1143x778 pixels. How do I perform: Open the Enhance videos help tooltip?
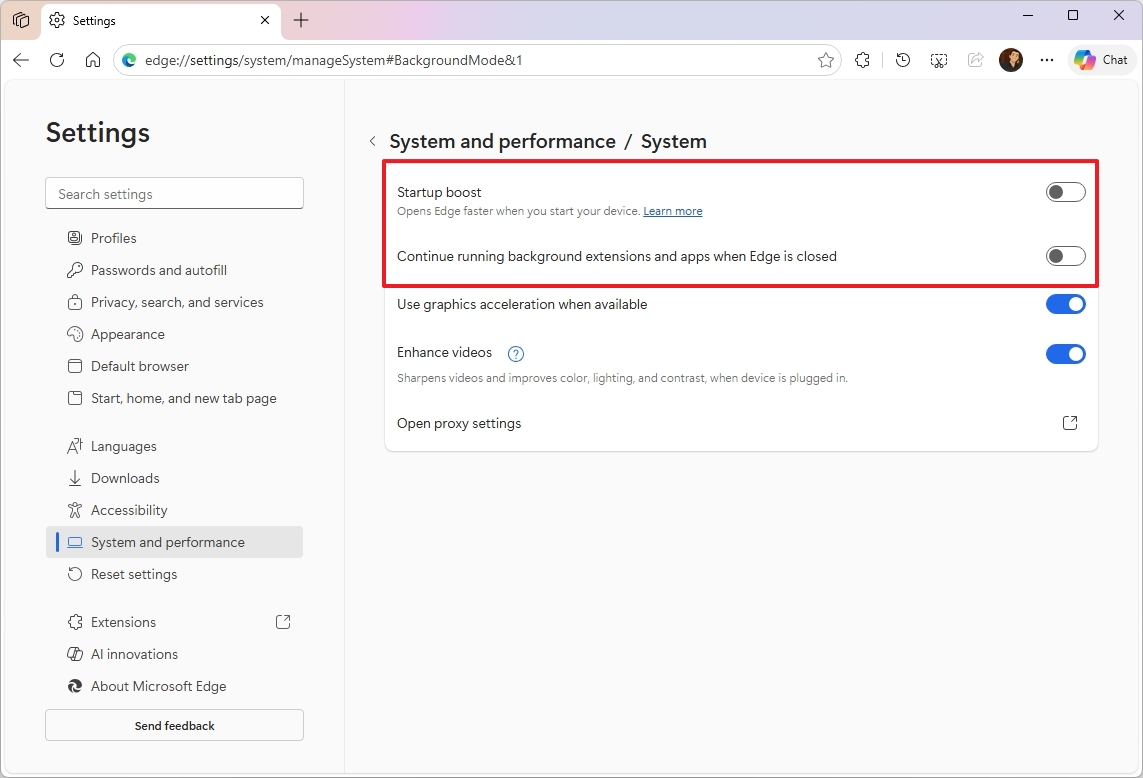515,353
